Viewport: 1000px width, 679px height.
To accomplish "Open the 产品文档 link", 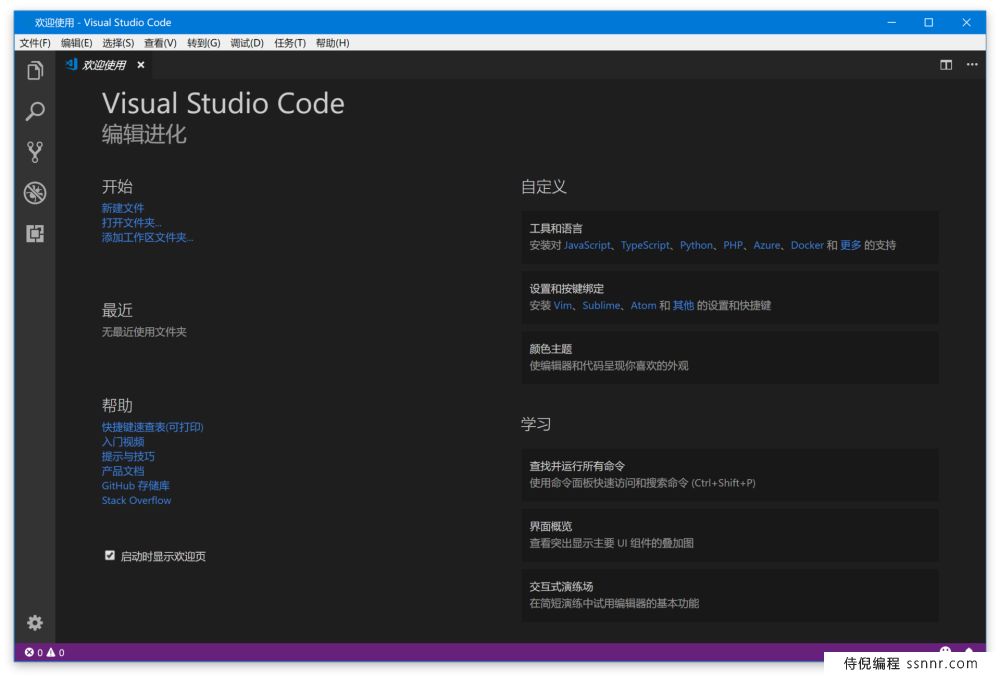I will (122, 471).
